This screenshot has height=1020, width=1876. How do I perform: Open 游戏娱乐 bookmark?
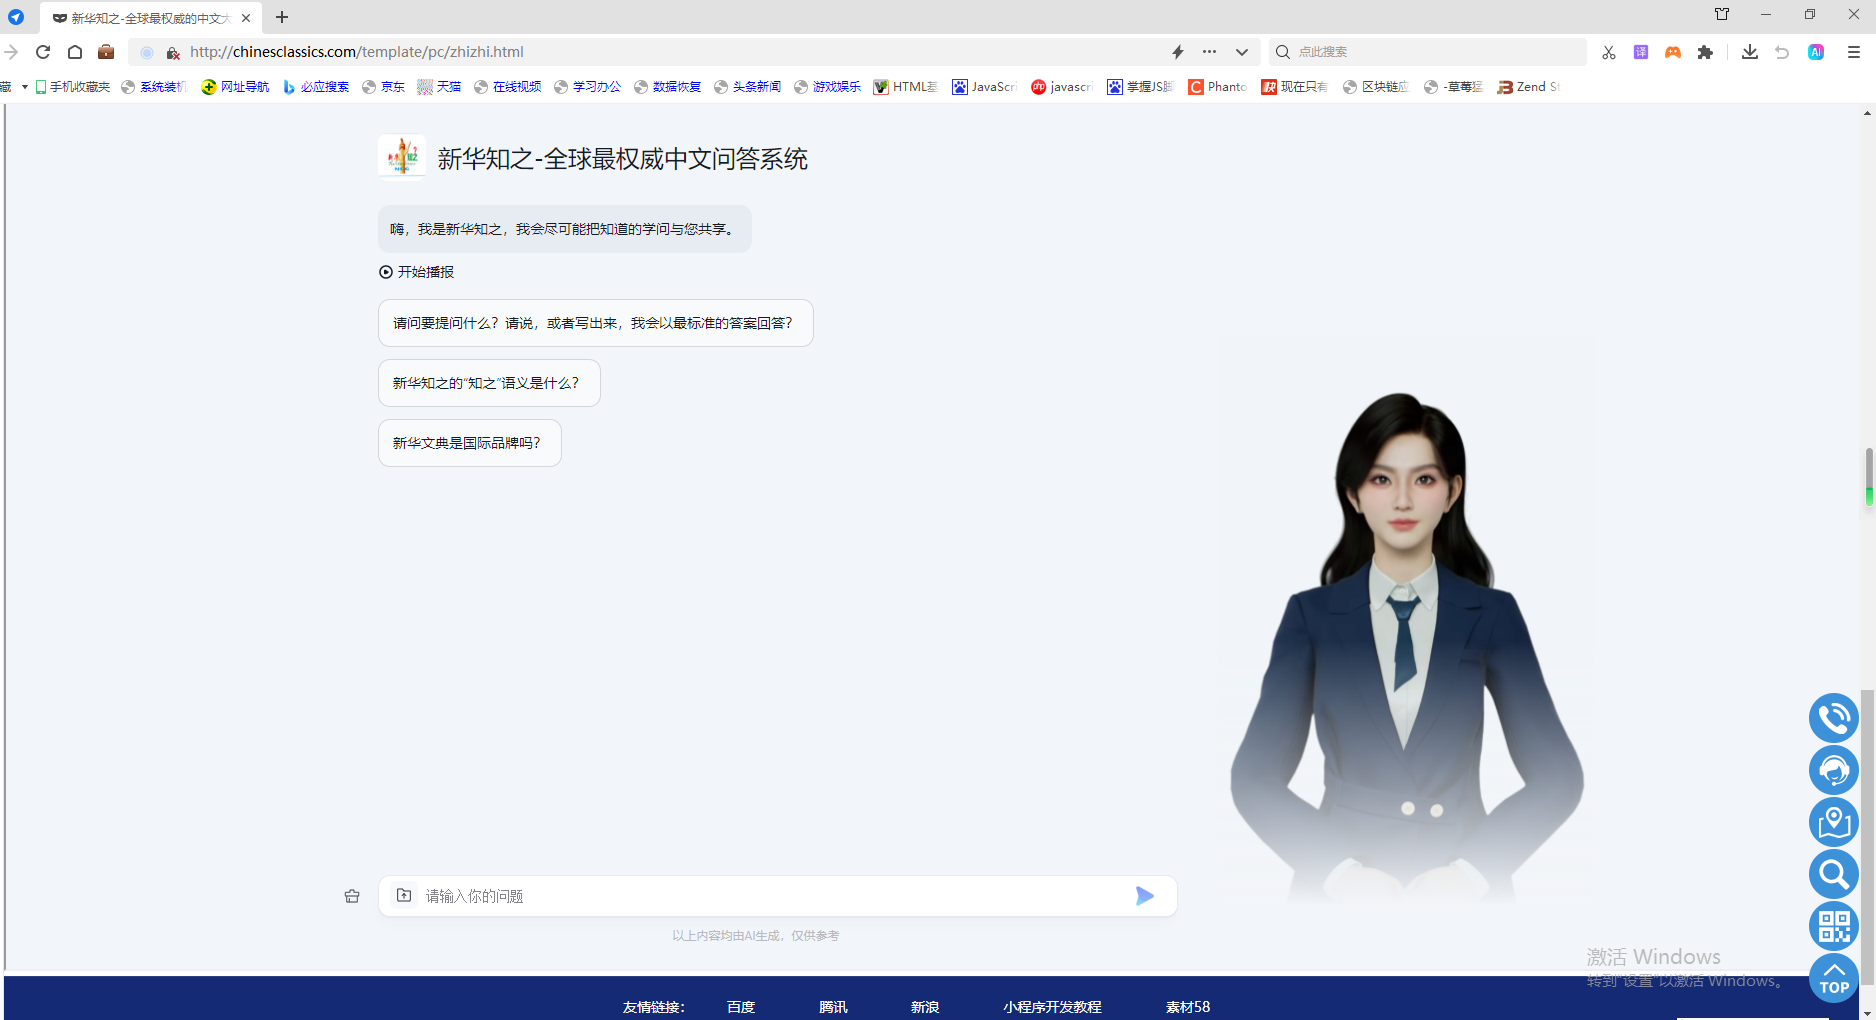[x=828, y=87]
